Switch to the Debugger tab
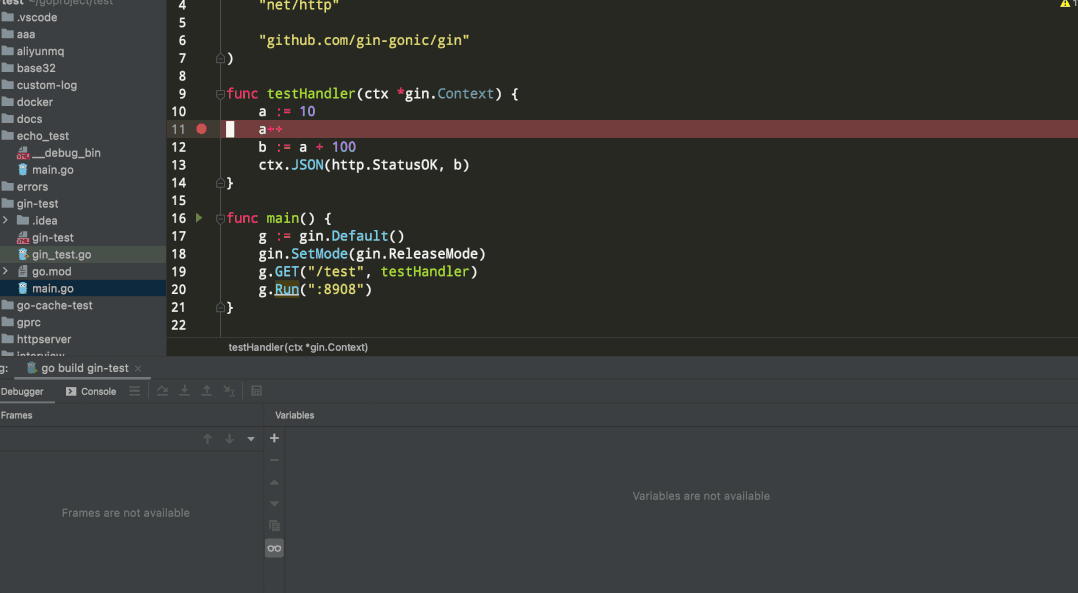Screen dimensions: 1078x593 click(22, 391)
